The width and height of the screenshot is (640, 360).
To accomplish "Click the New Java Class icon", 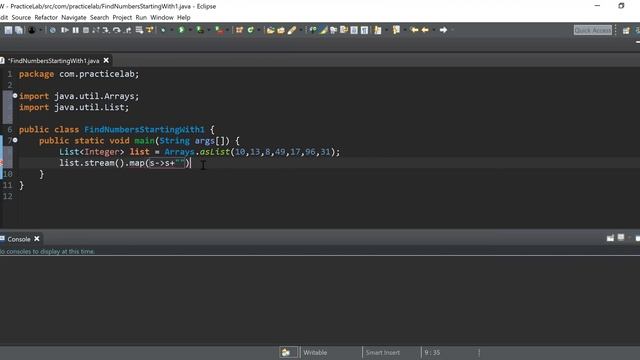I will coord(250,30).
